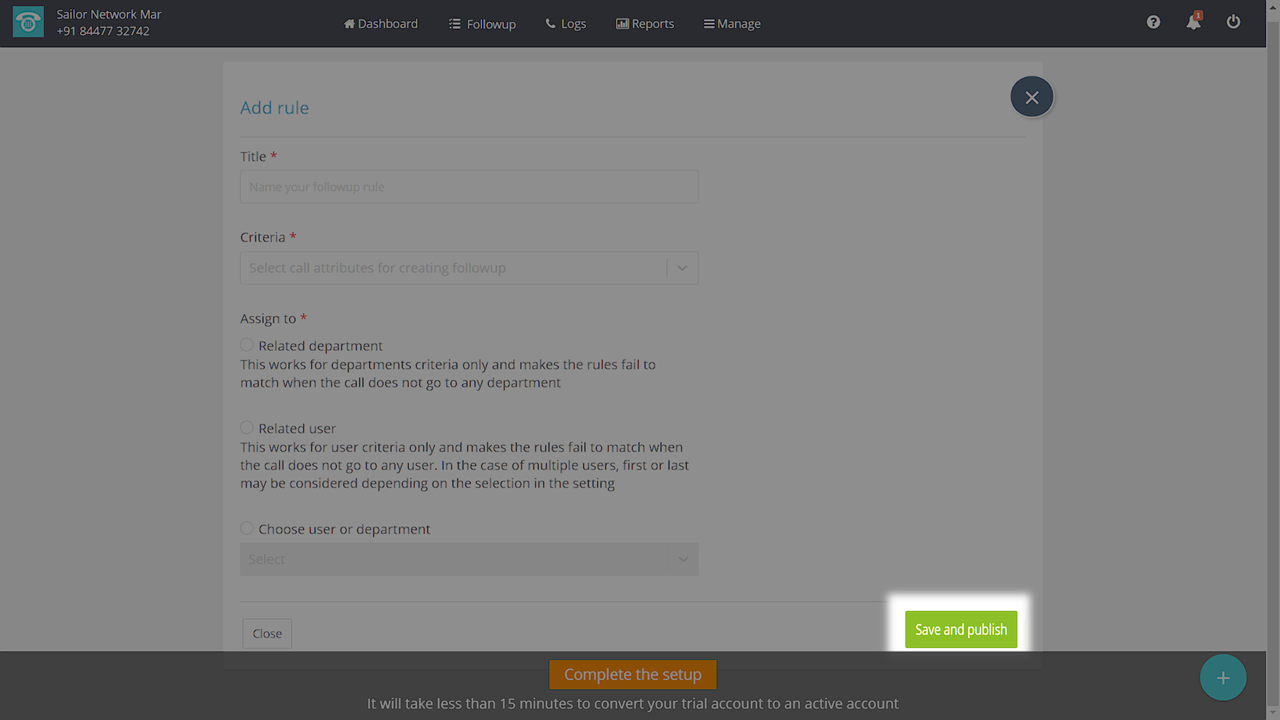Open the notifications bell icon
Viewport: 1280px width, 720px height.
(x=1193, y=22)
